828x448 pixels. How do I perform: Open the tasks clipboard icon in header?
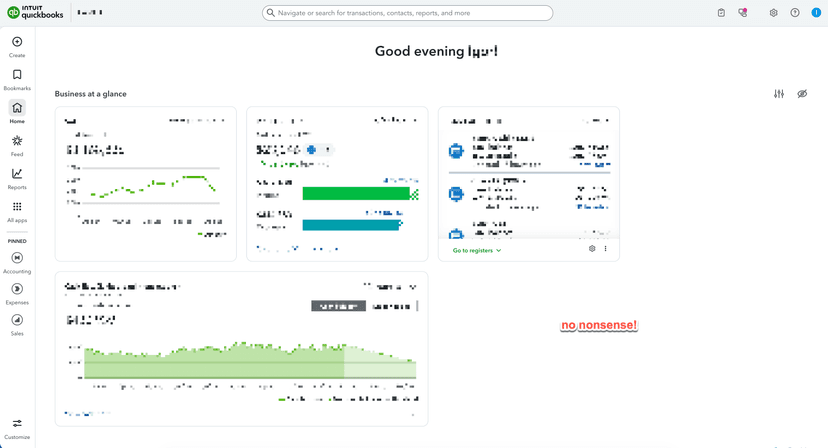pyautogui.click(x=721, y=13)
